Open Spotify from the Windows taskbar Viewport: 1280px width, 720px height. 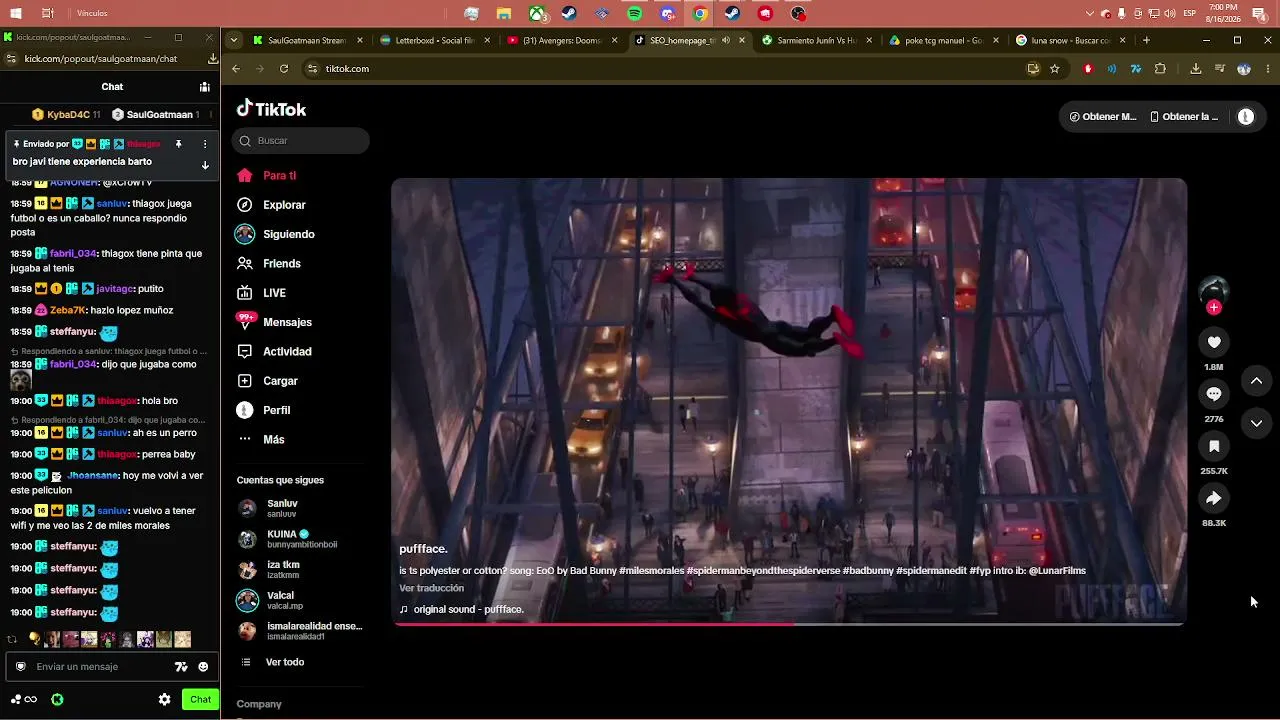coord(635,14)
